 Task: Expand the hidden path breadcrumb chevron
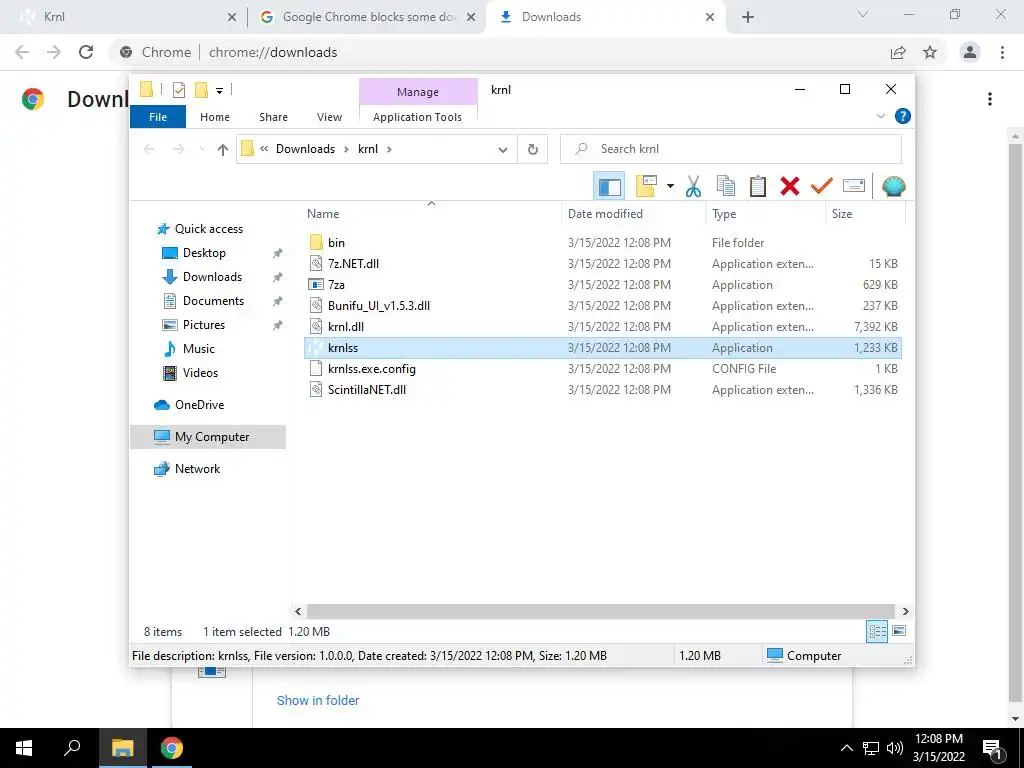pyautogui.click(x=264, y=149)
